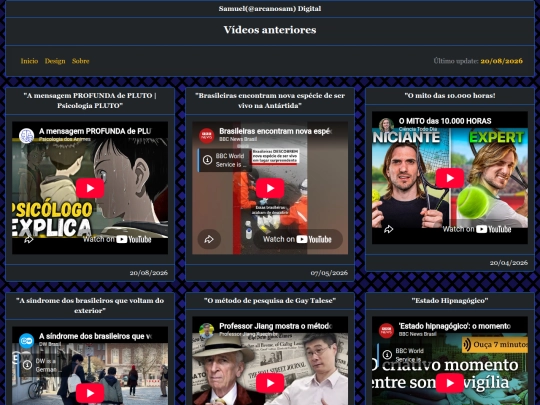
Task: Click info icon on BBC World Service notice, Antártida video
Action: point(207,160)
